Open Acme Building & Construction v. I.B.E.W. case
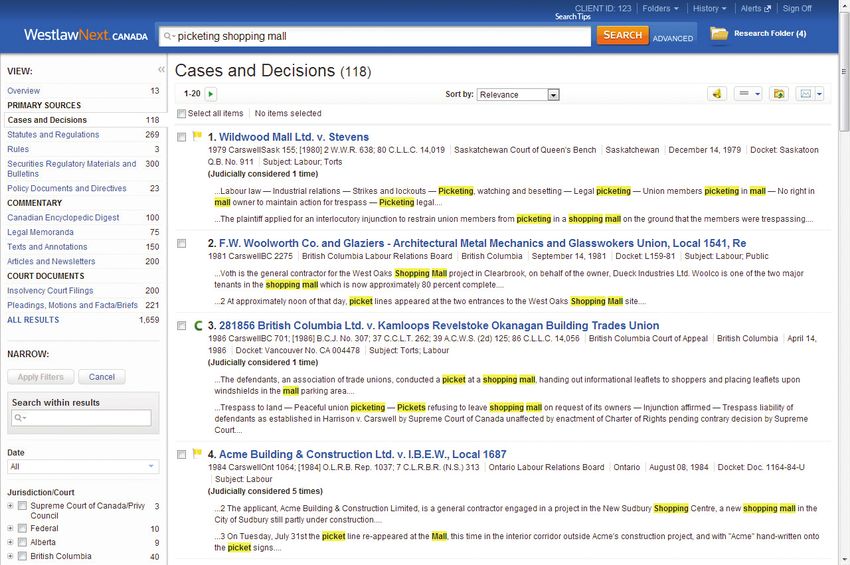This screenshot has width=850, height=565. (x=363, y=454)
